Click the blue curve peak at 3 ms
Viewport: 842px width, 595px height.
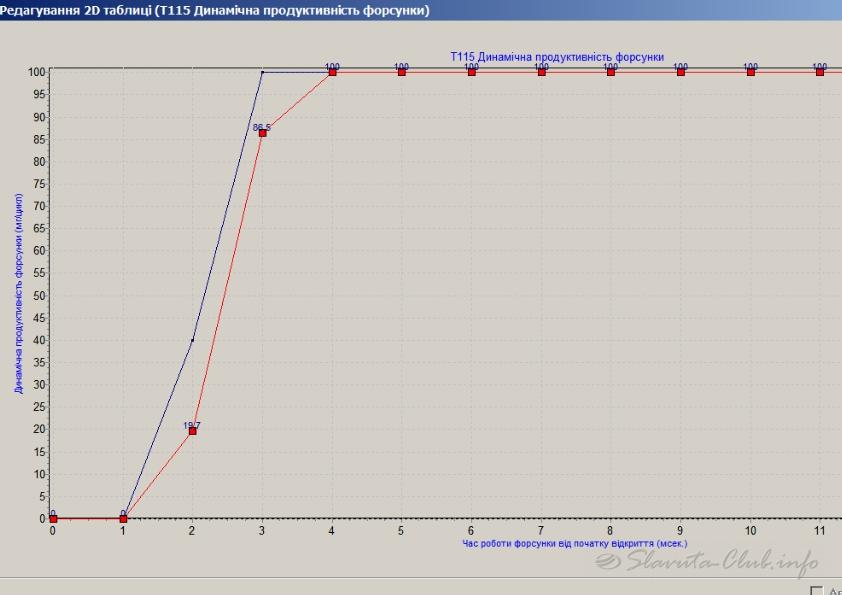[263, 72]
